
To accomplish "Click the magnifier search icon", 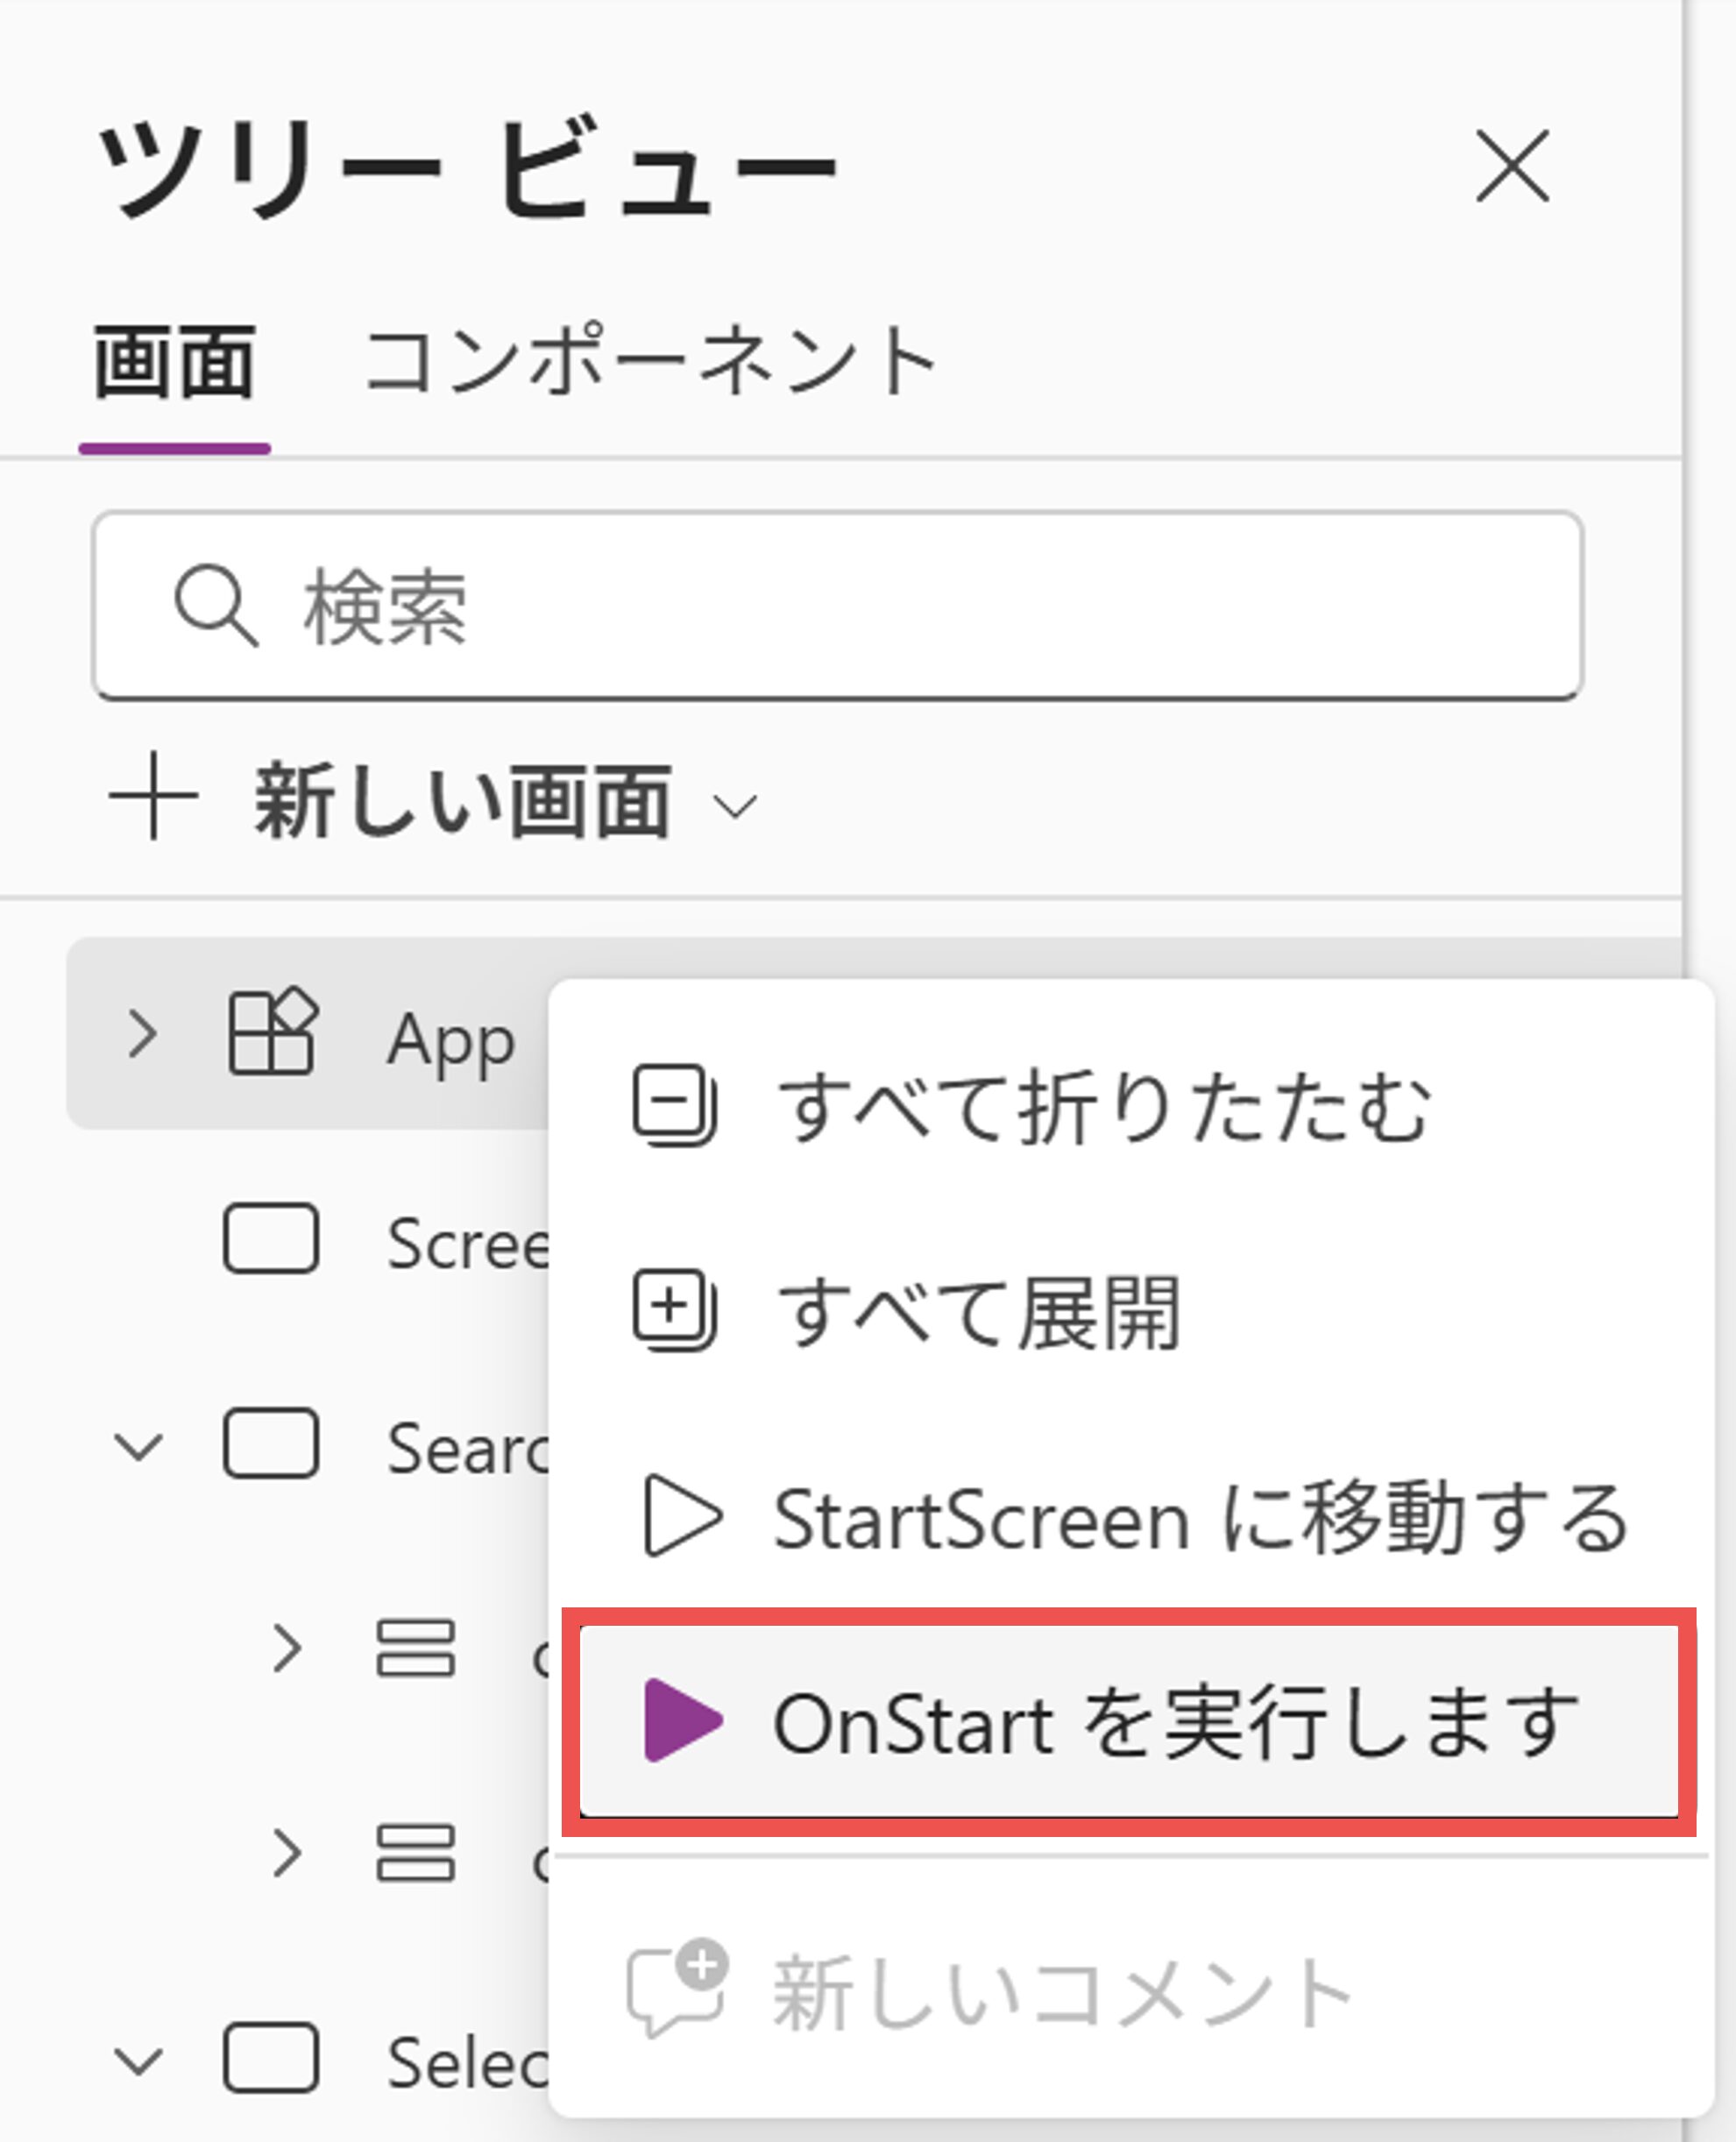I will (x=215, y=606).
